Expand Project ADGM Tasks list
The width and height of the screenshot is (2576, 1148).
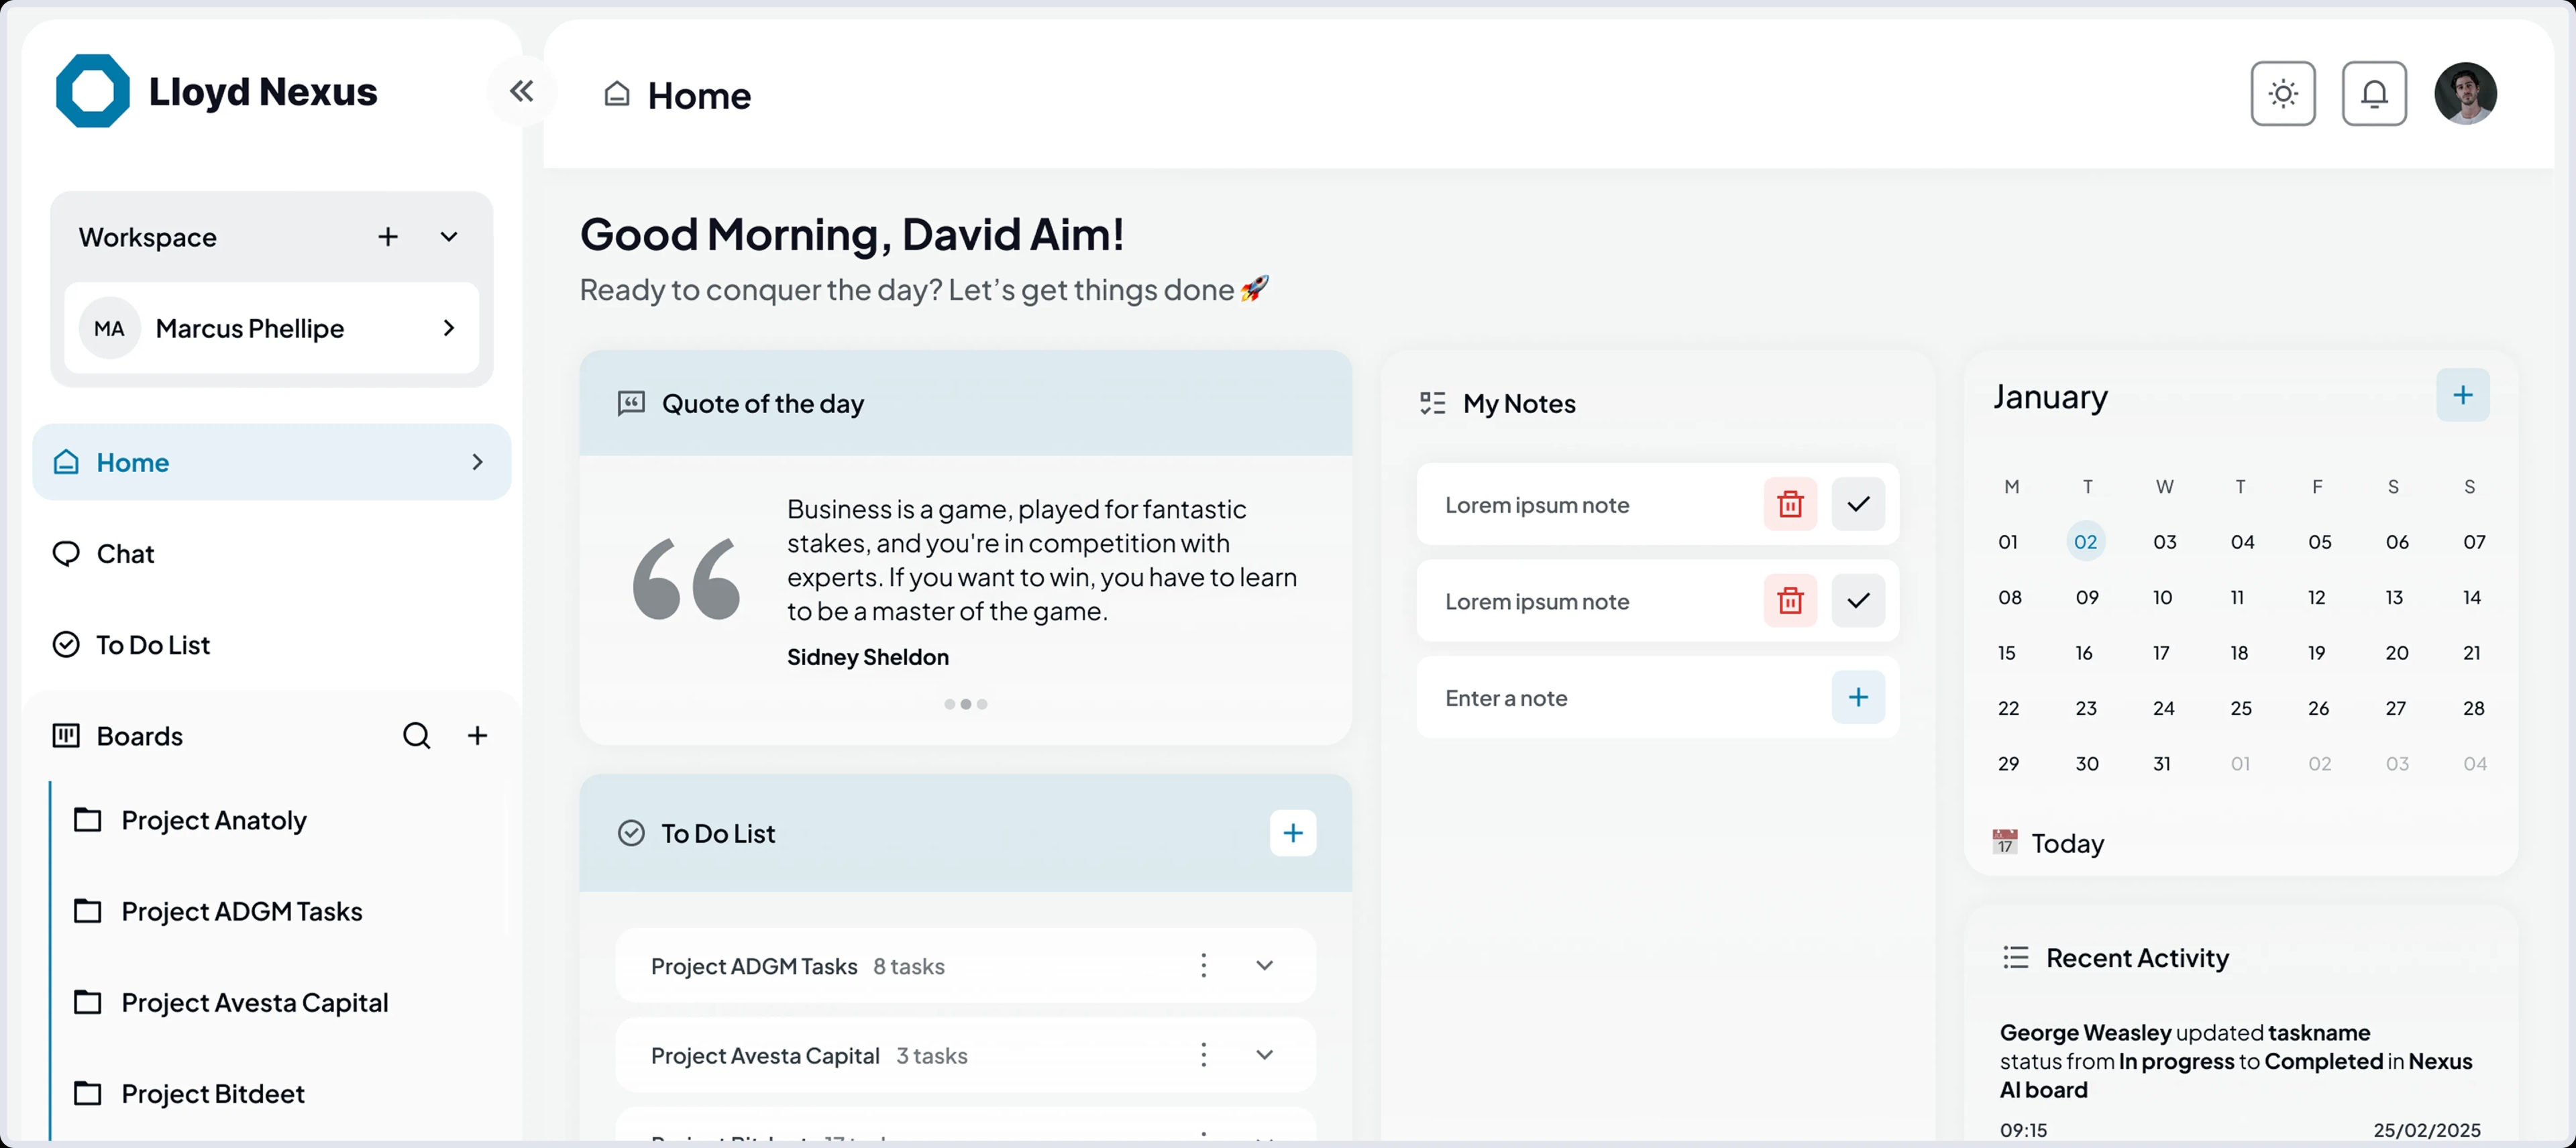[x=1264, y=965]
